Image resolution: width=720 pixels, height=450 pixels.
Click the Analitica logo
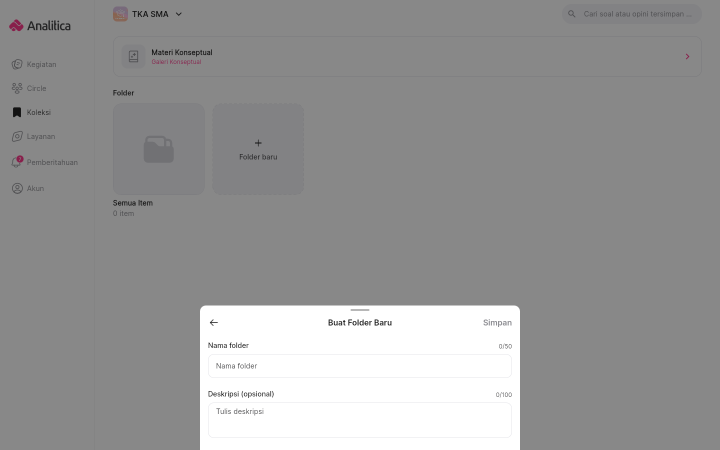(40, 26)
